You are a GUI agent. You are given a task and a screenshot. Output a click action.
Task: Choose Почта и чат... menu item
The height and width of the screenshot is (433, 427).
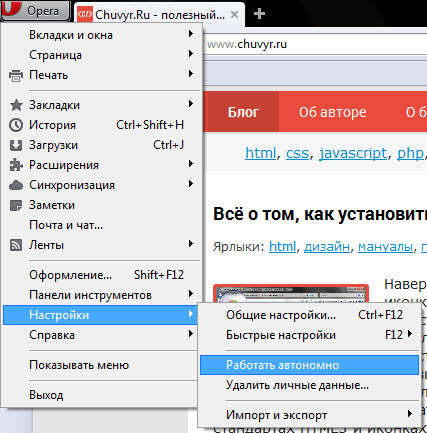pos(102,225)
